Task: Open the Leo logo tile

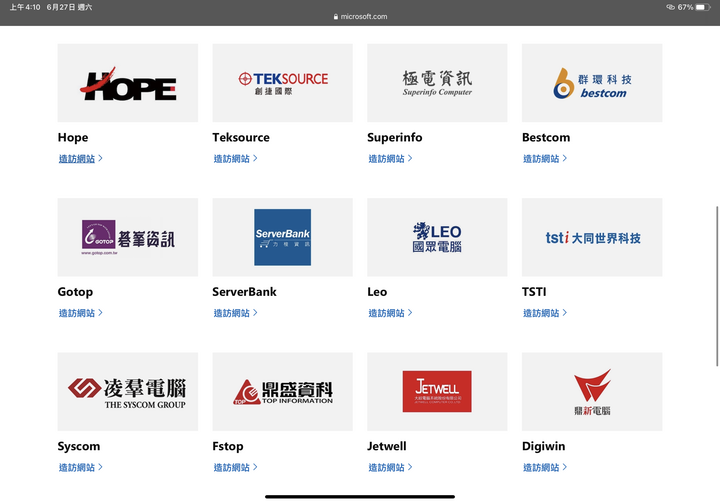Action: pyautogui.click(x=437, y=237)
